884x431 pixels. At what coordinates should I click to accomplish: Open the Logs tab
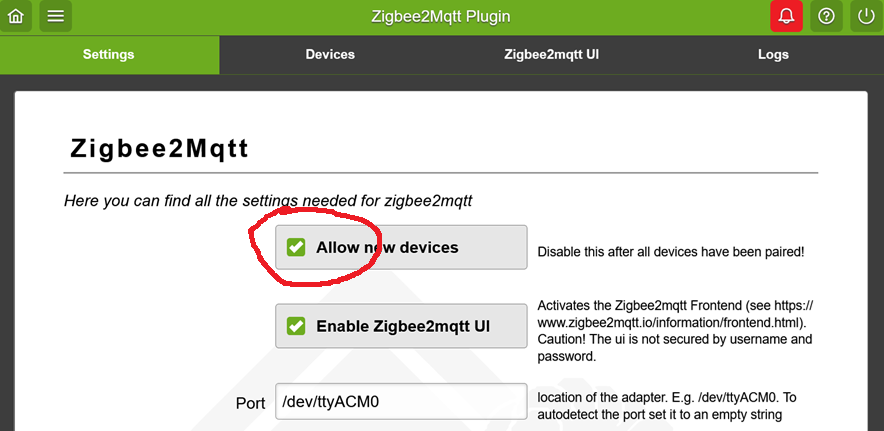[x=773, y=54]
